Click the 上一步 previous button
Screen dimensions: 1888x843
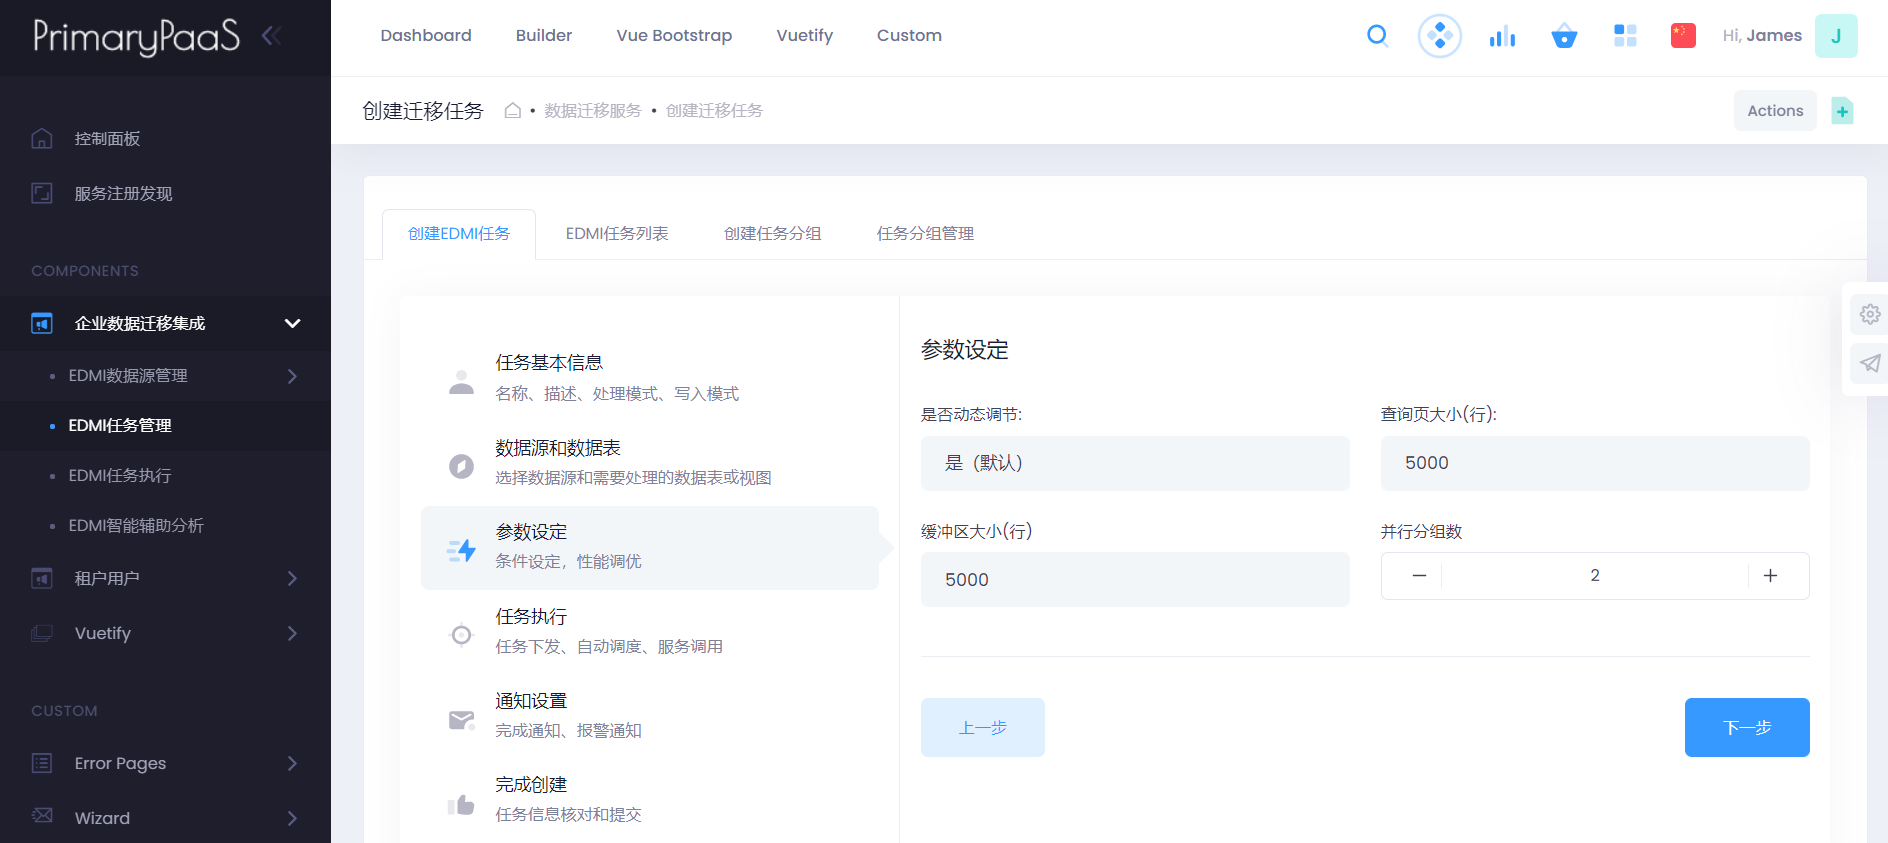pos(983,727)
